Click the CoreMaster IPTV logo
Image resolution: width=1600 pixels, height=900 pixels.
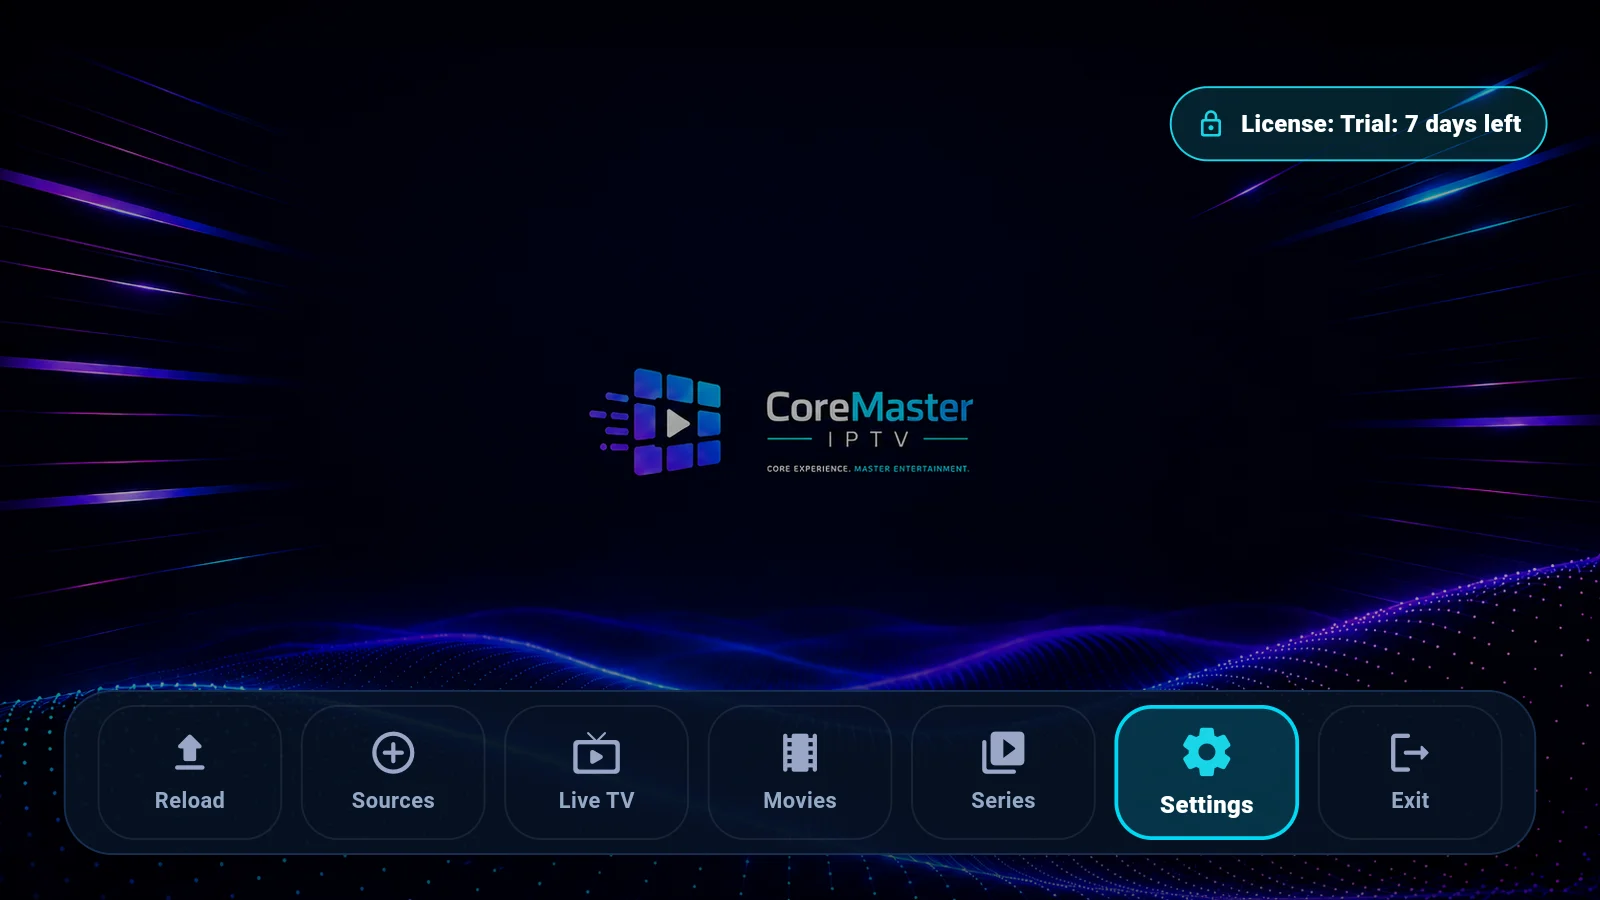coord(780,422)
